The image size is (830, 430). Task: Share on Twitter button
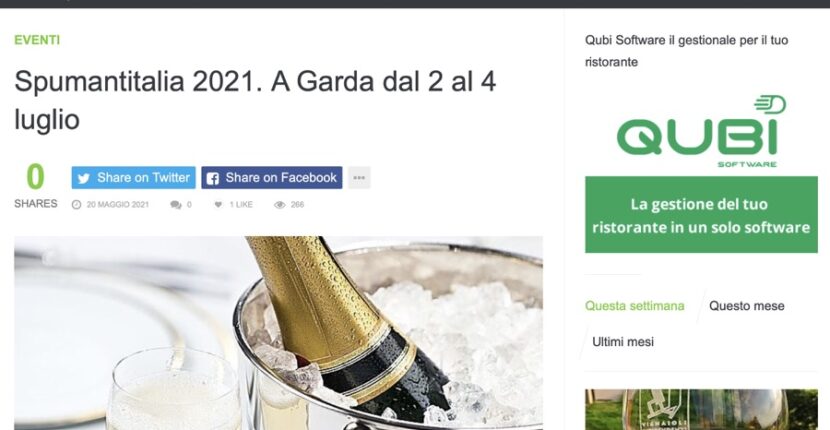coord(133,177)
